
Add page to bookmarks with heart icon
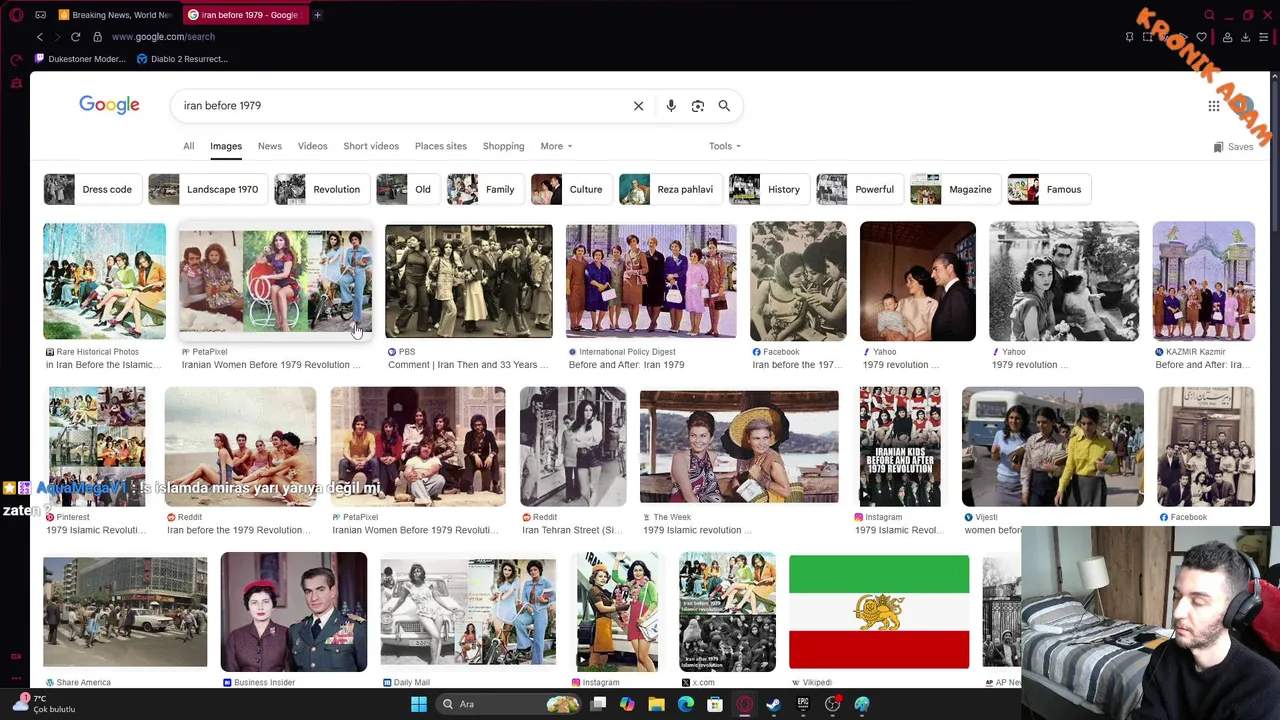(x=1201, y=37)
